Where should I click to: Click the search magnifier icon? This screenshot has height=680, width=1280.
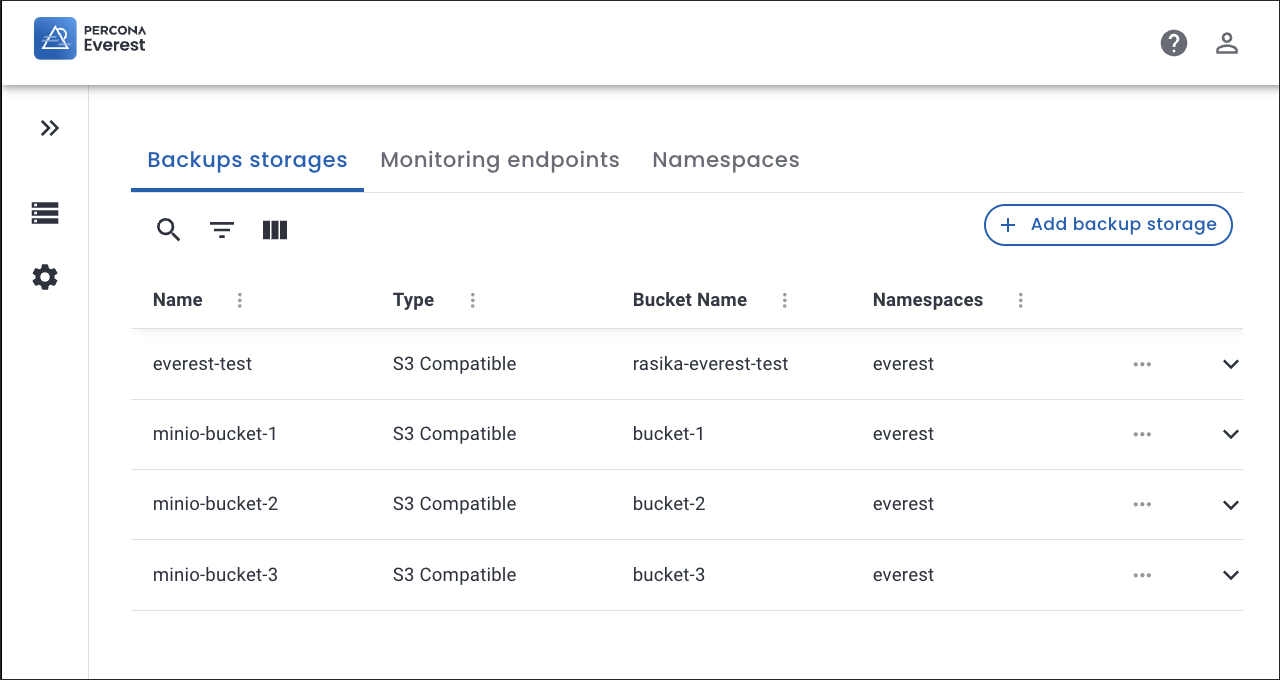168,230
